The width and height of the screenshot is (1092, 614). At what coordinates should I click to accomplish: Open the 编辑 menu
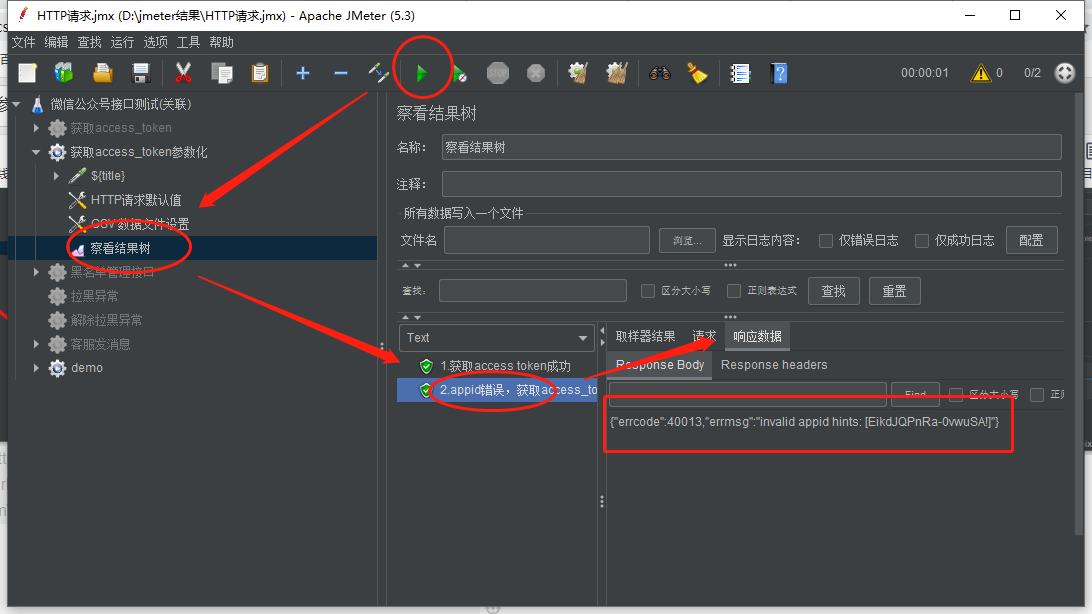(56, 42)
